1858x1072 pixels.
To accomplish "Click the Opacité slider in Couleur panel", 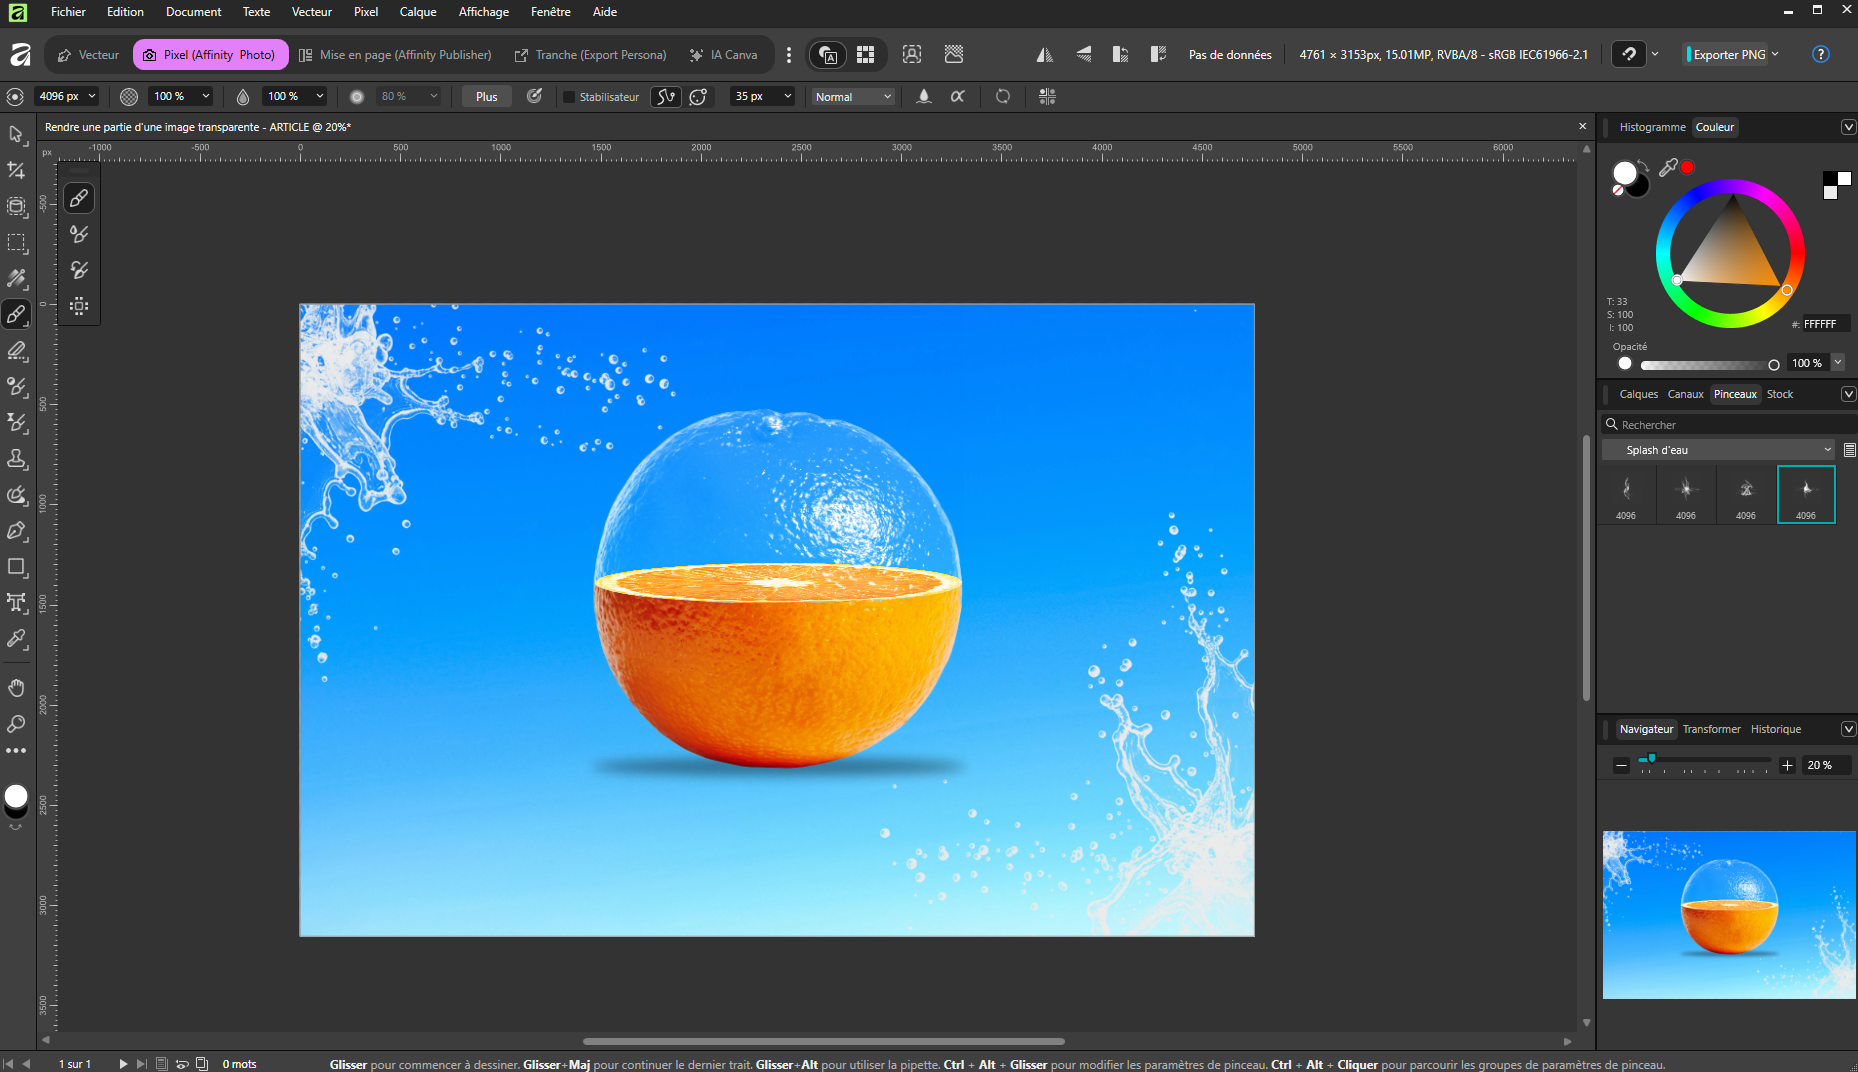I will [1706, 364].
